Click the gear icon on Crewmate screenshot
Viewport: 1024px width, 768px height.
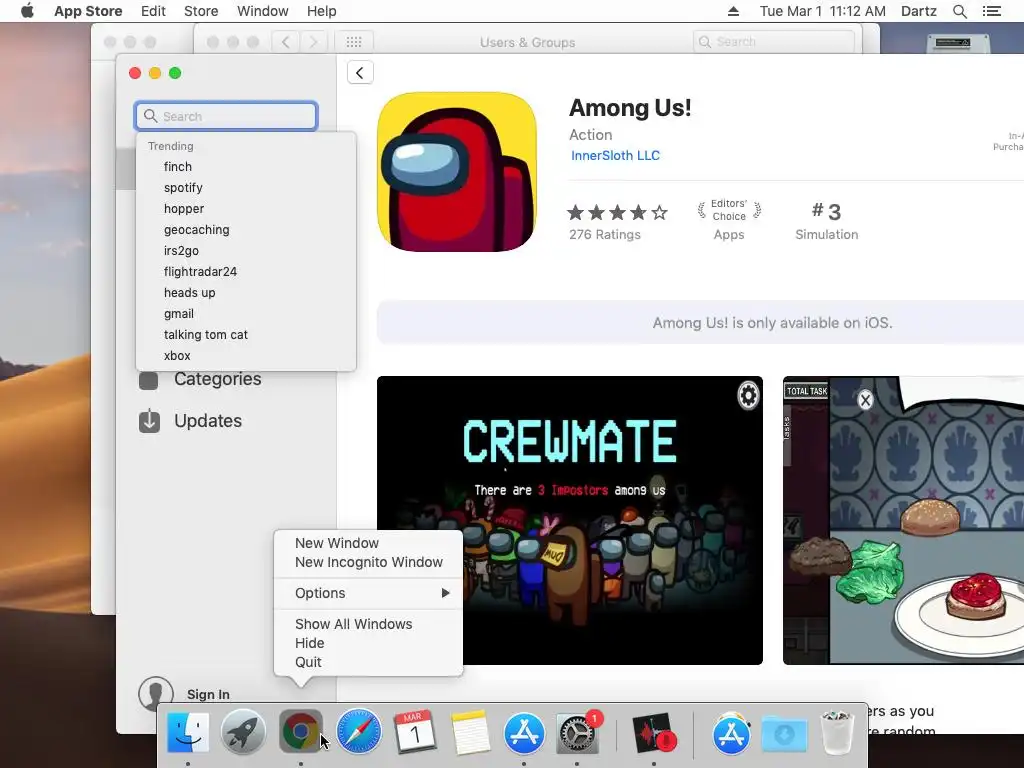(x=748, y=395)
